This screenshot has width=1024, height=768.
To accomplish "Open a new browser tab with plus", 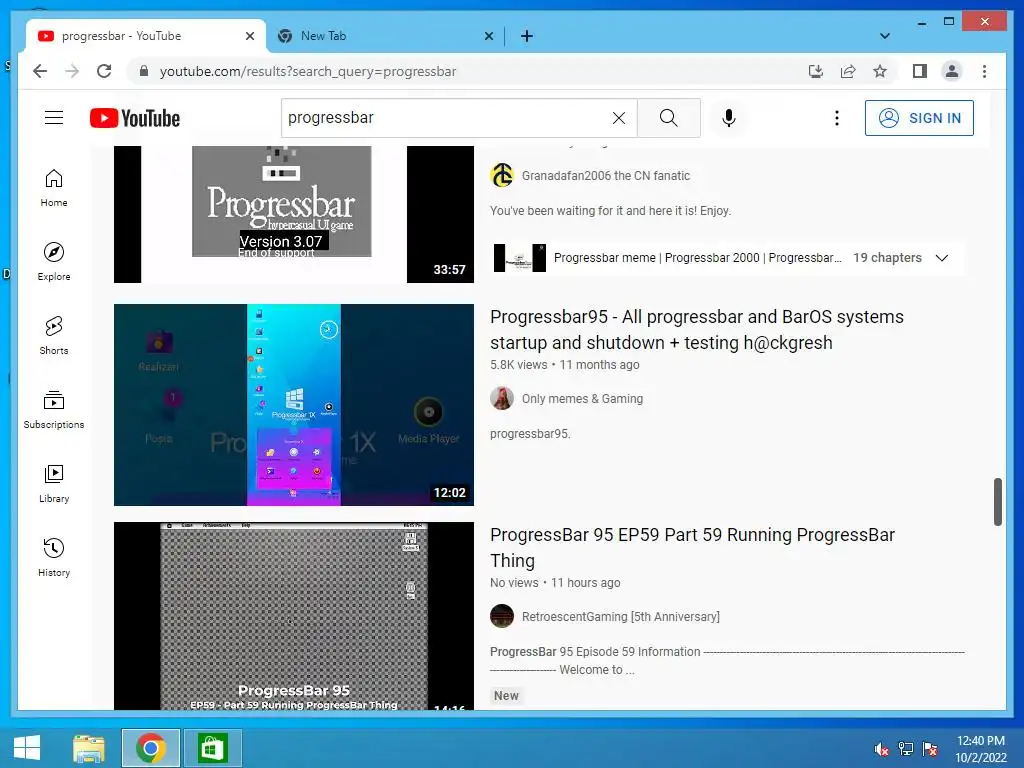I will tap(526, 36).
